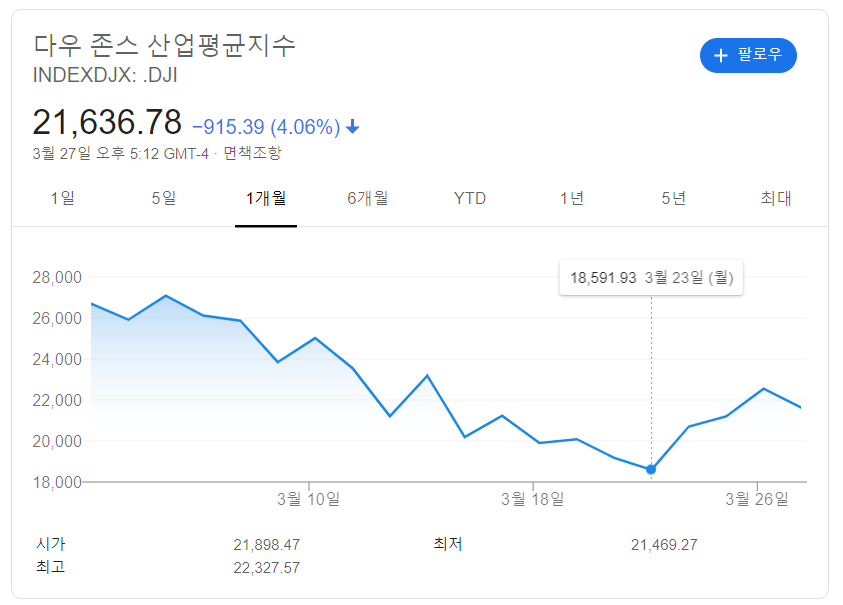Click the INDEXDJX: .DJI ticker label
The height and width of the screenshot is (605, 843).
pos(102,75)
